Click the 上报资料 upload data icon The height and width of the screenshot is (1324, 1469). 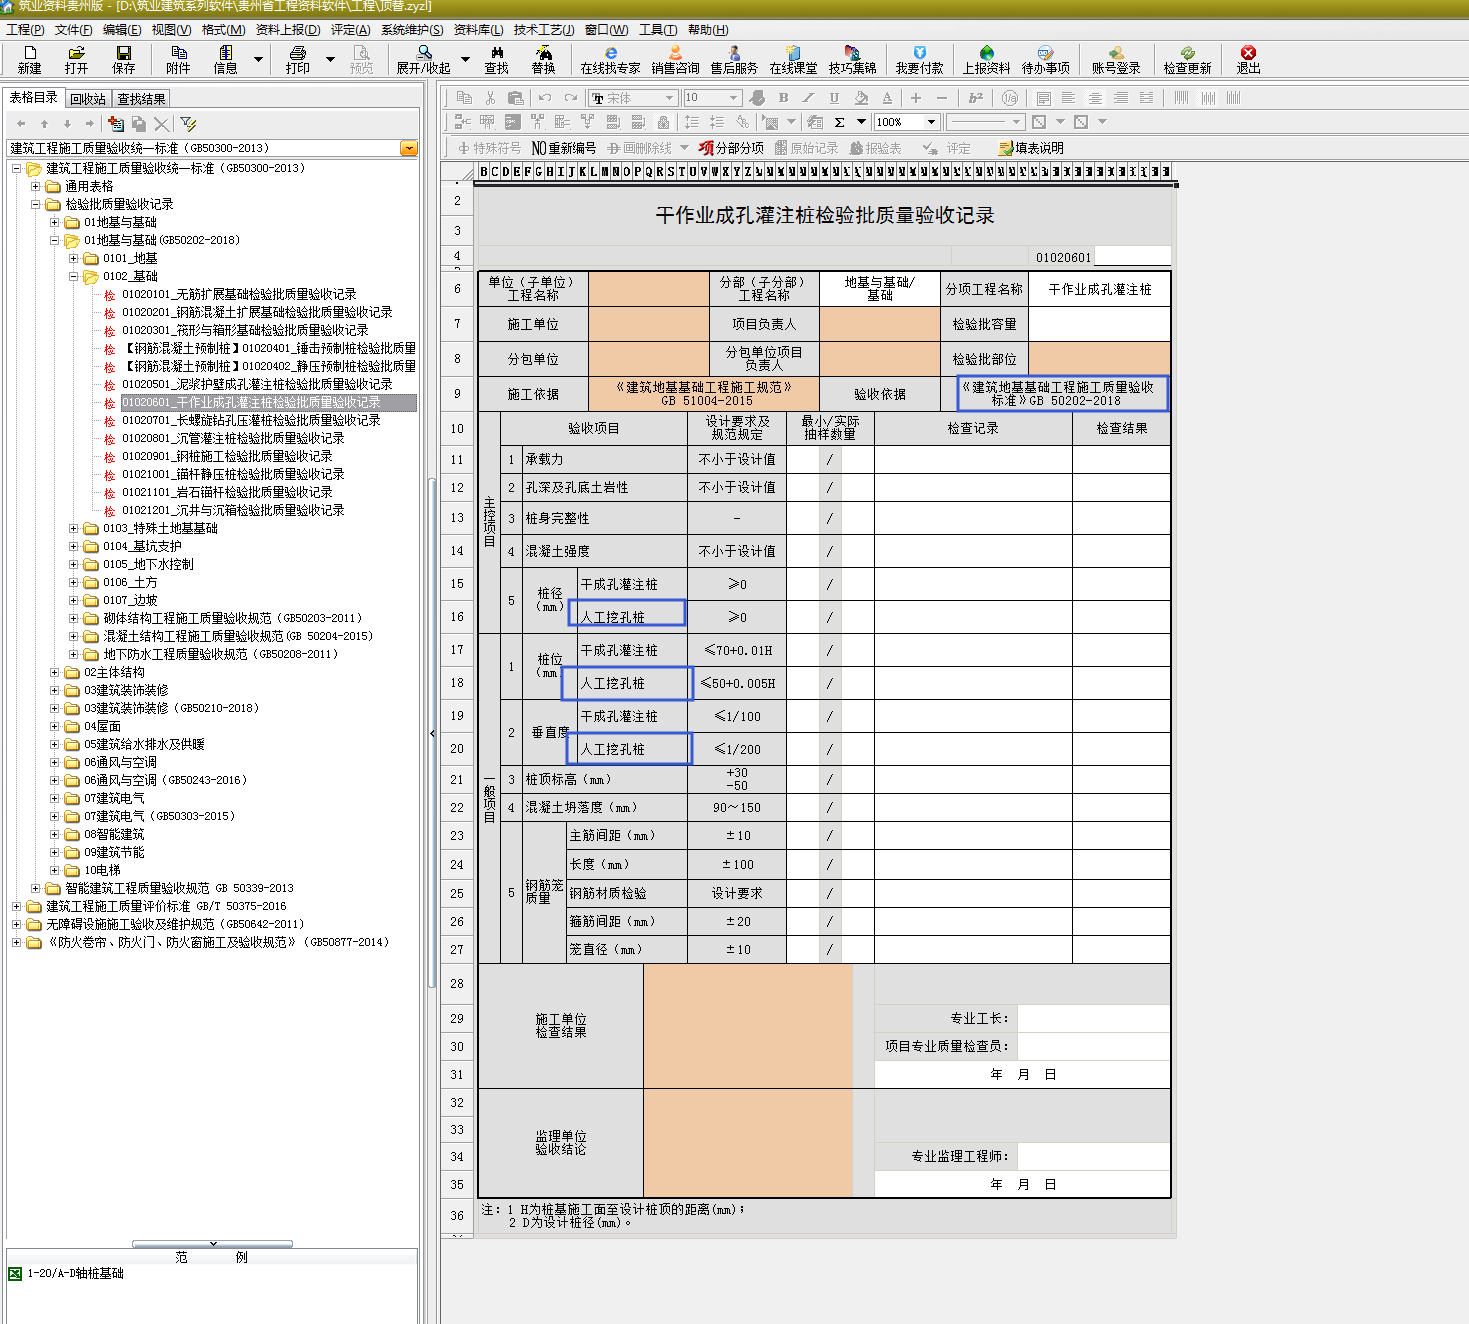986,60
